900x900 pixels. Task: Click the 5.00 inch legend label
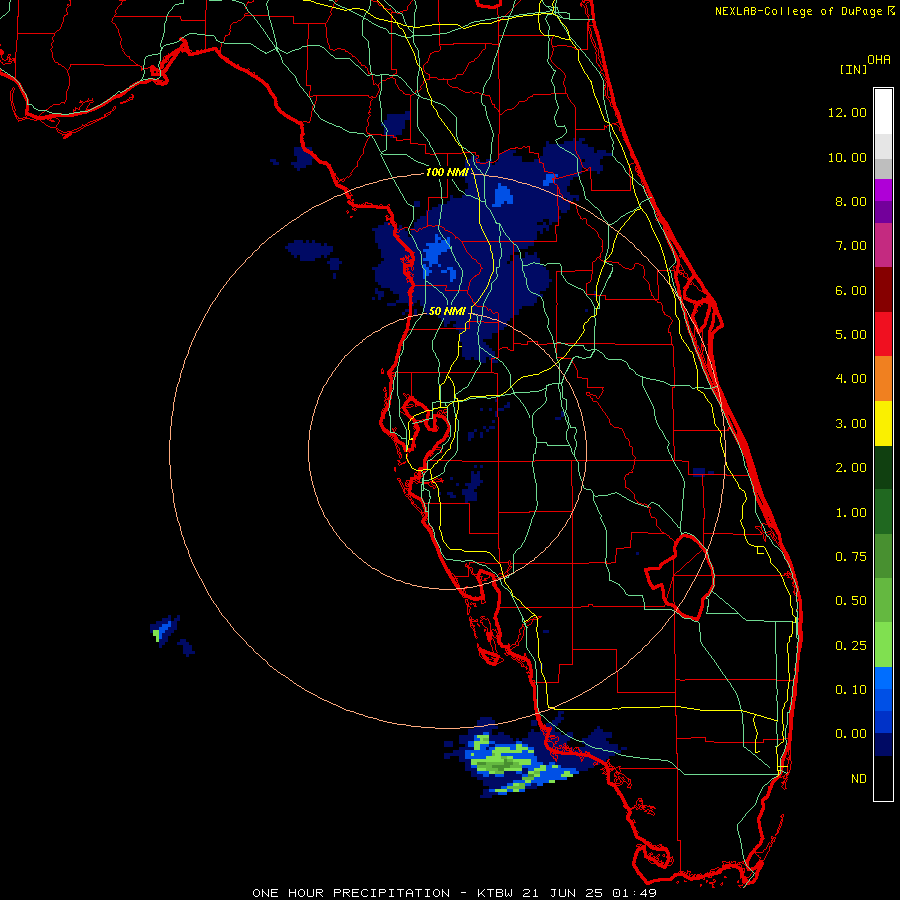pos(850,334)
